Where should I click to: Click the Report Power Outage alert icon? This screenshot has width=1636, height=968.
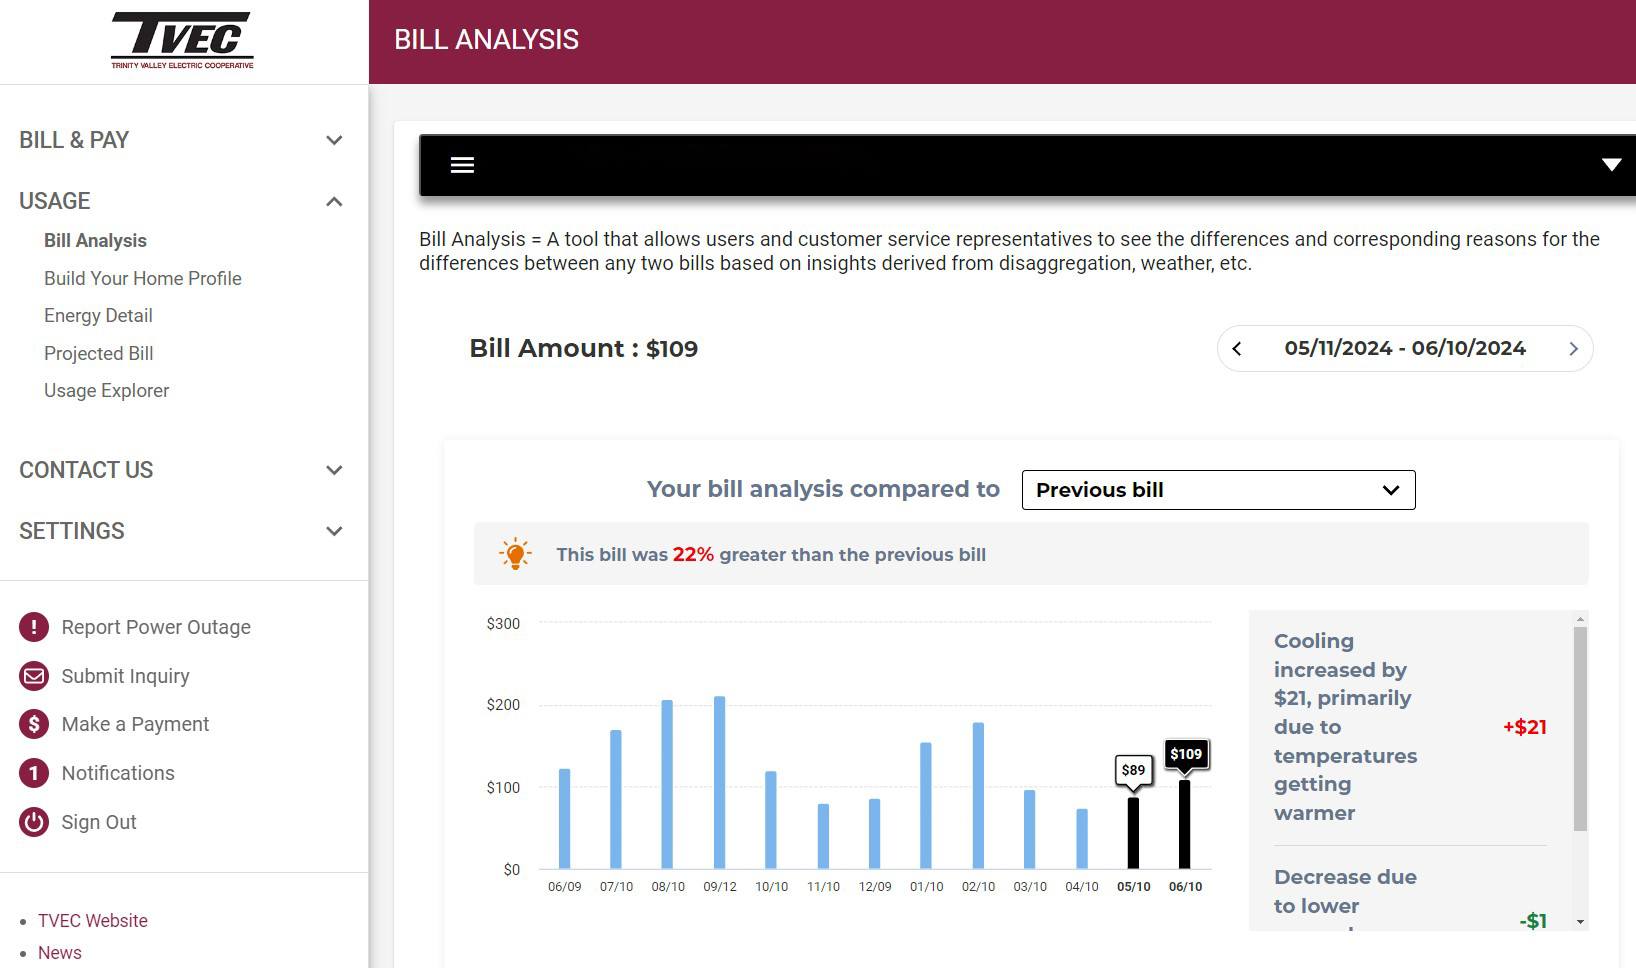34,627
